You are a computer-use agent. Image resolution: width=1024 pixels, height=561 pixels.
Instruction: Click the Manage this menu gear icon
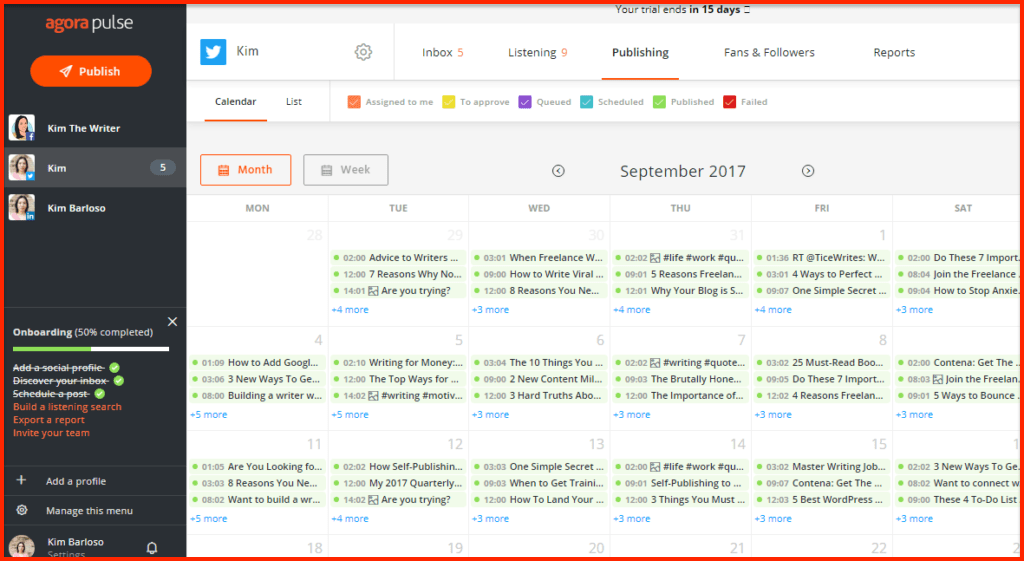click(x=21, y=511)
